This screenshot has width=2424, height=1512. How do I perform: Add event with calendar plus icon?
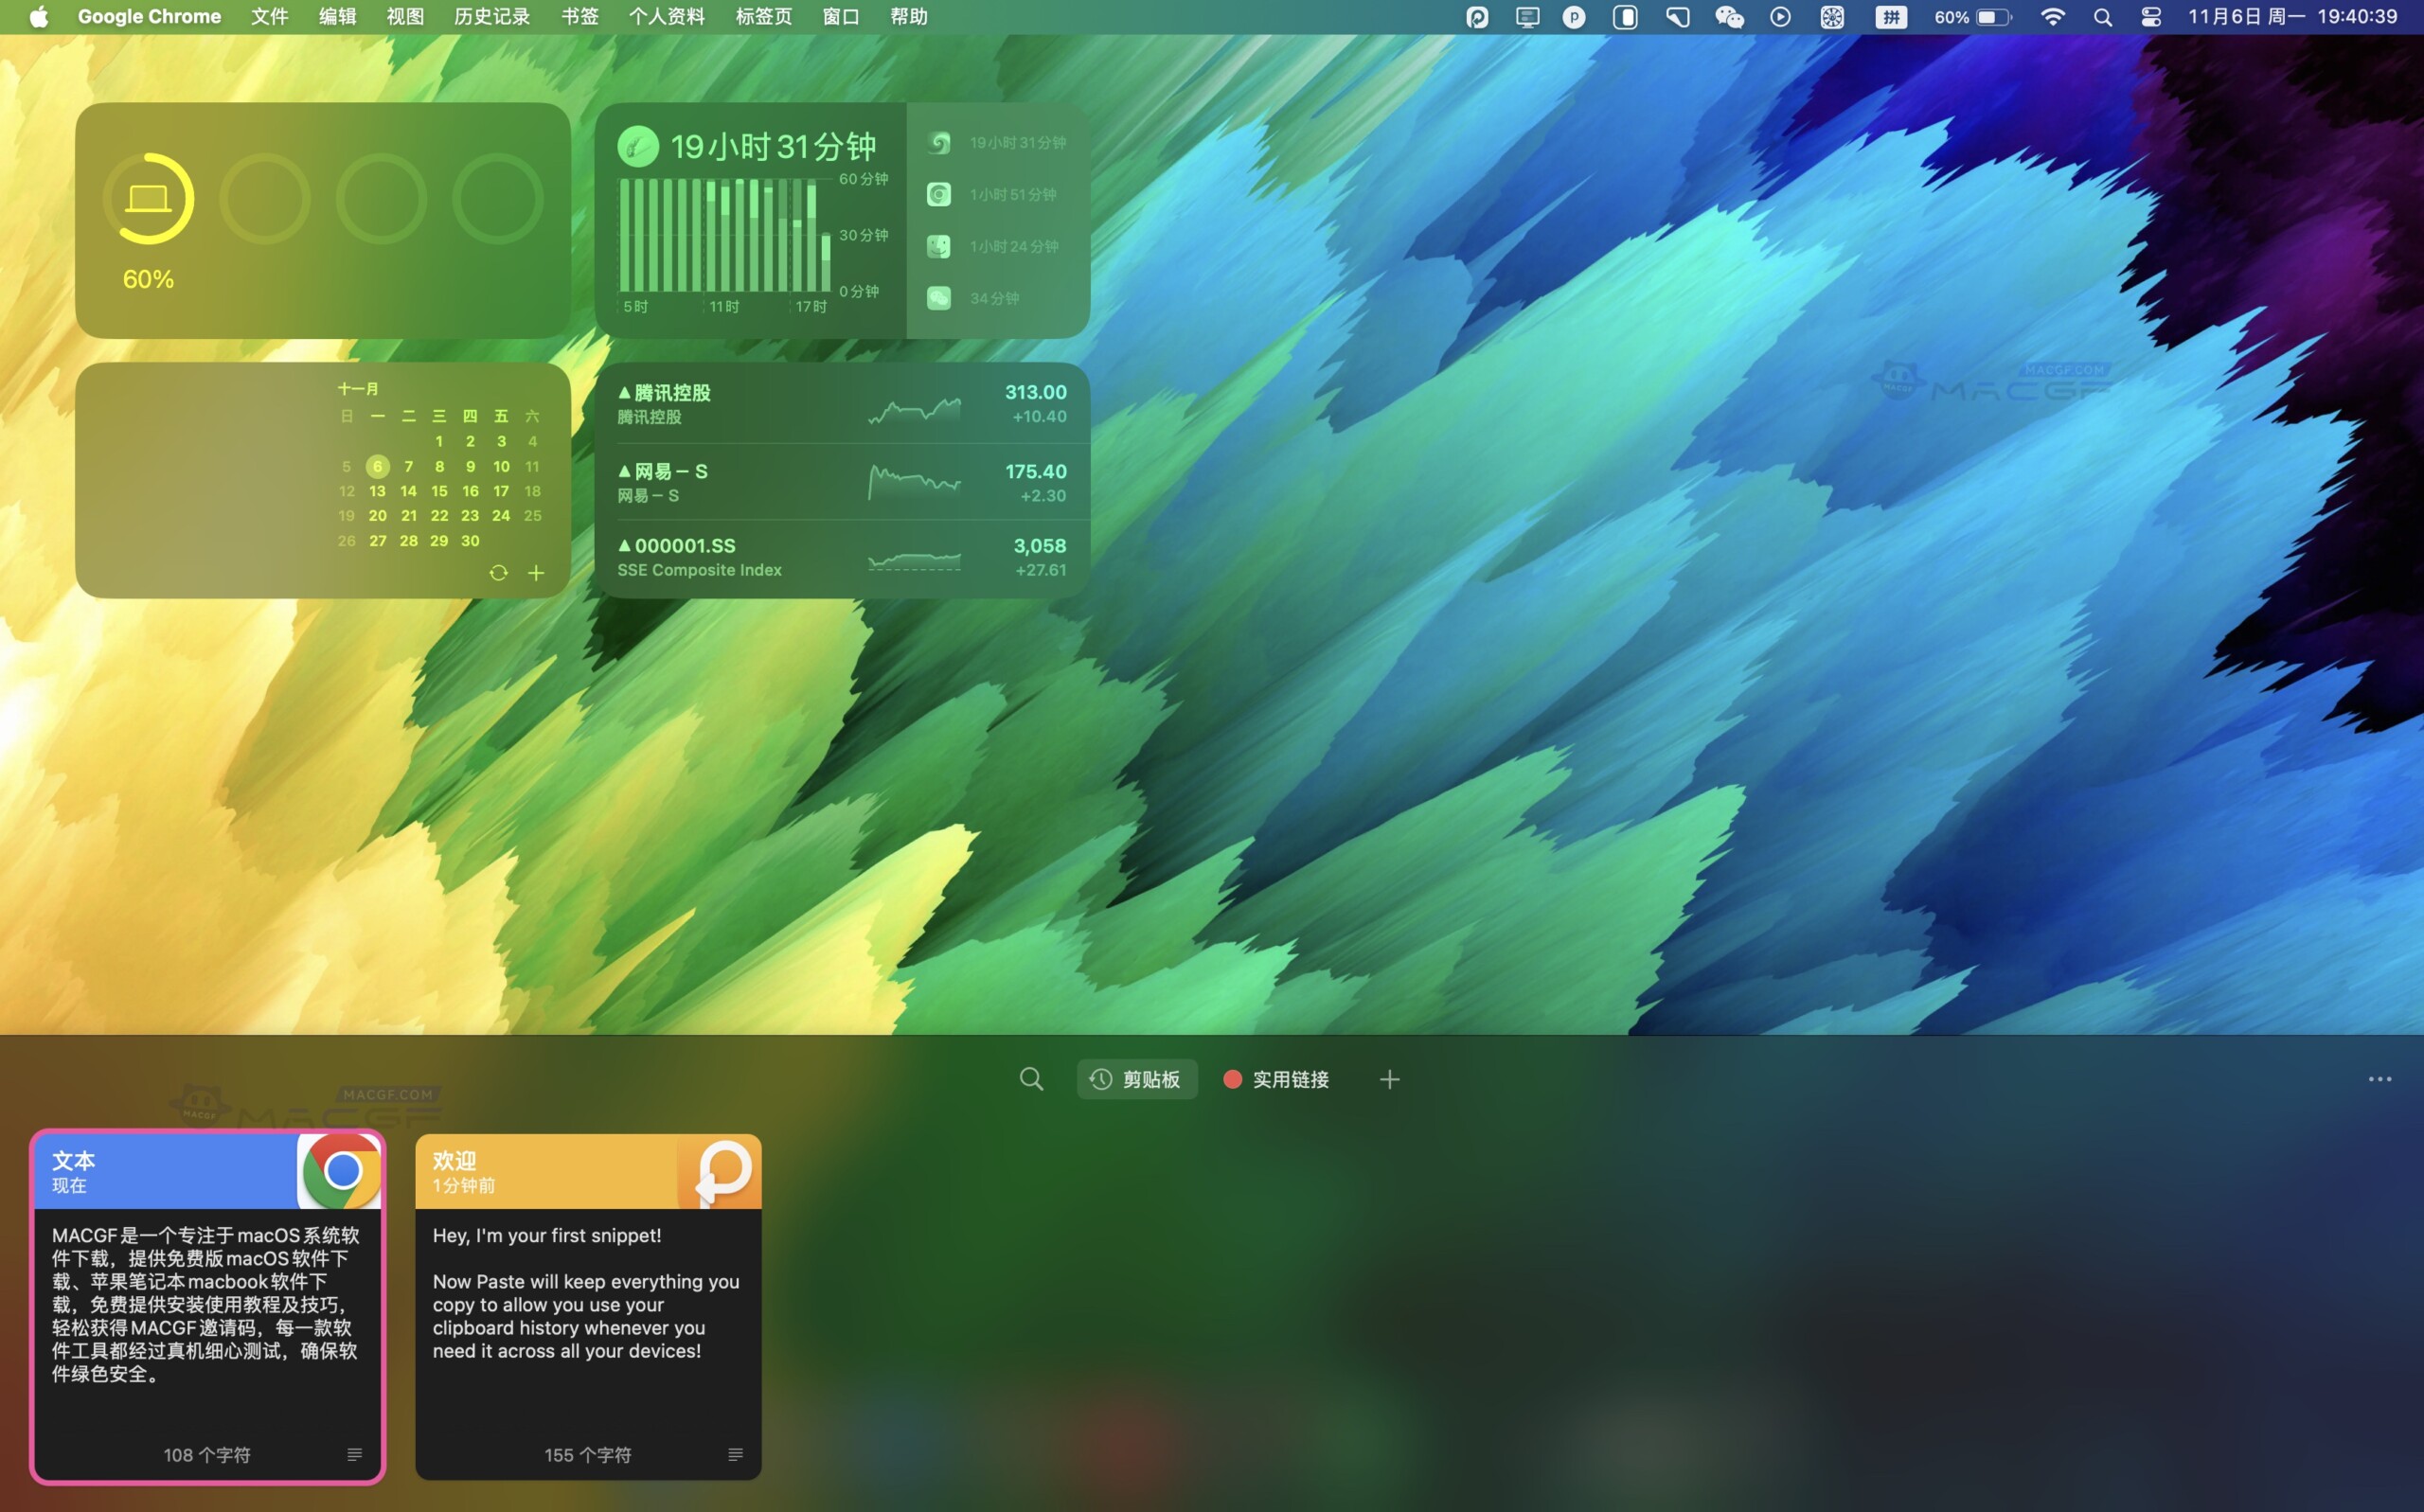[536, 573]
